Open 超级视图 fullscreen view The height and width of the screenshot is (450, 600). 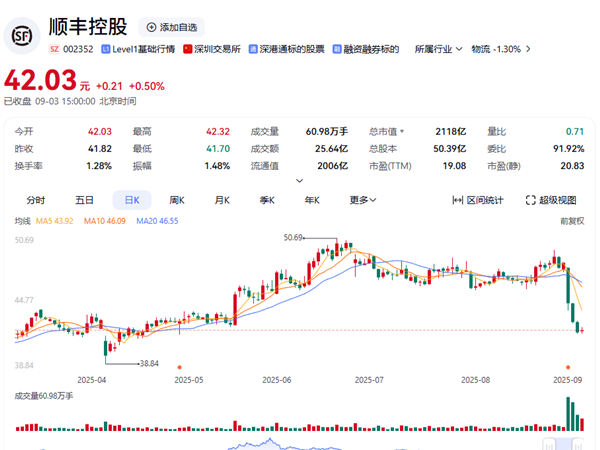[551, 200]
